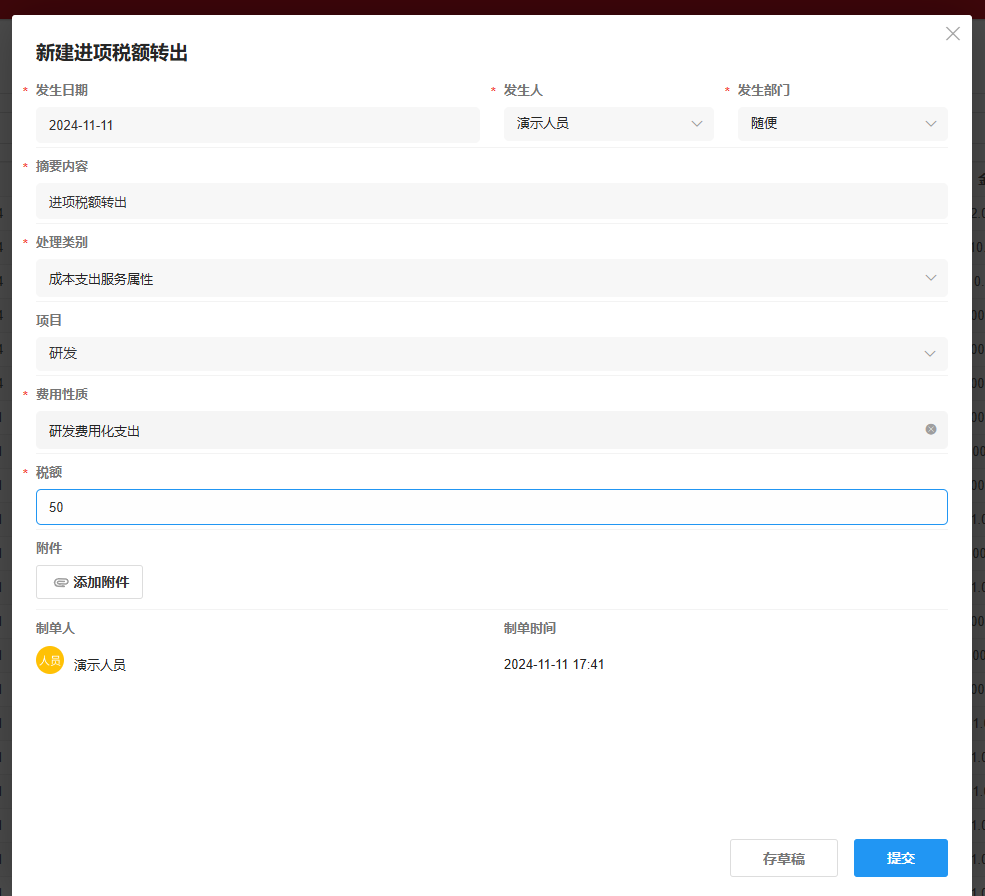Image resolution: width=985 pixels, height=896 pixels.
Task: Click the chevron arrow in 项目 field
Action: 931,354
